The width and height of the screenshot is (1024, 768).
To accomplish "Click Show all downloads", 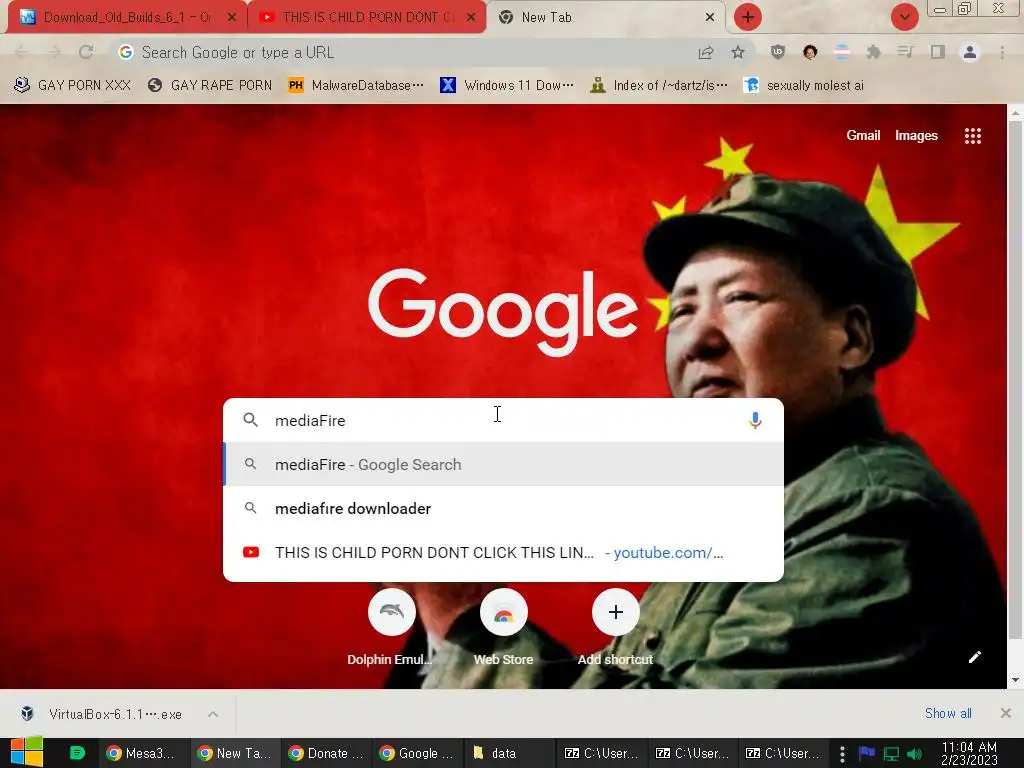I will tap(948, 713).
